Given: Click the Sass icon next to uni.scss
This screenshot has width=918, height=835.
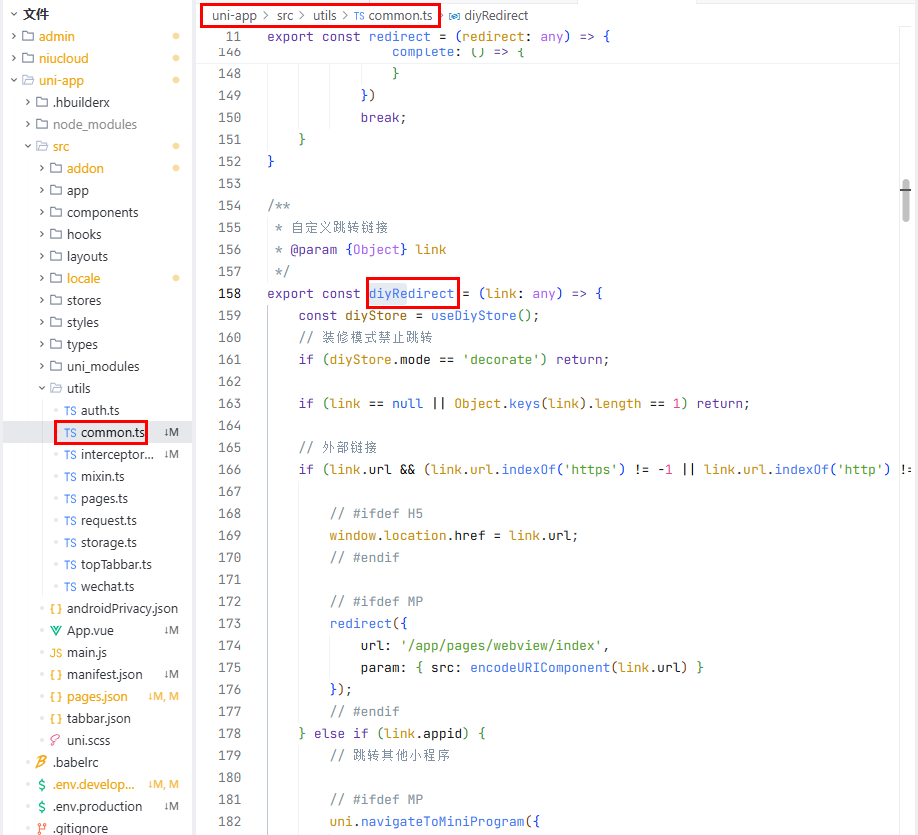Looking at the screenshot, I should click(56, 740).
